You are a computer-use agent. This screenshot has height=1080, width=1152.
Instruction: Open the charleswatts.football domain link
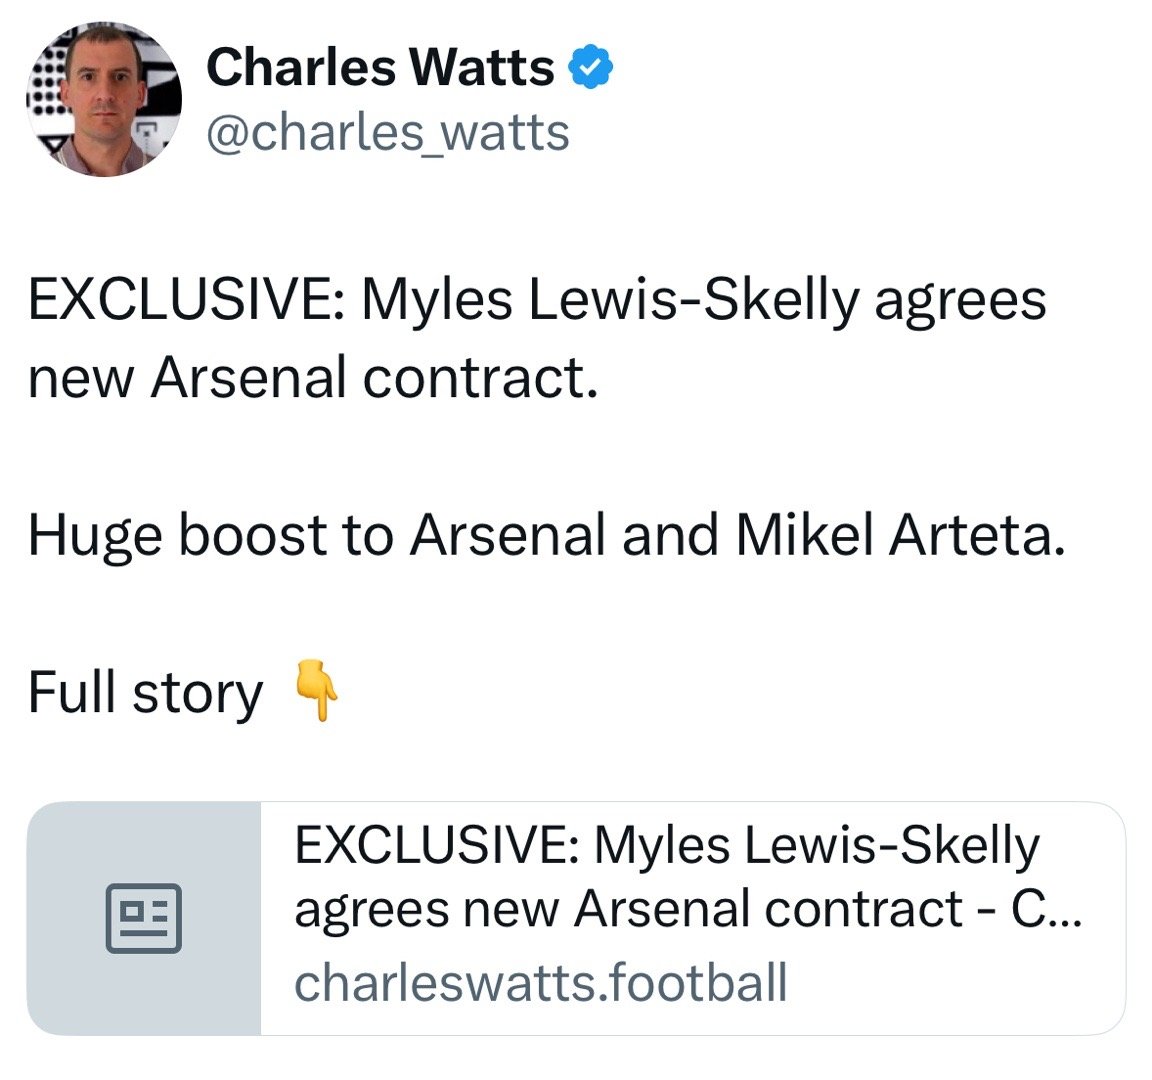coord(541,982)
